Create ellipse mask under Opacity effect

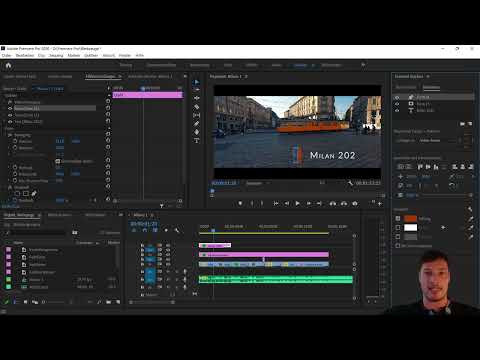point(17,193)
